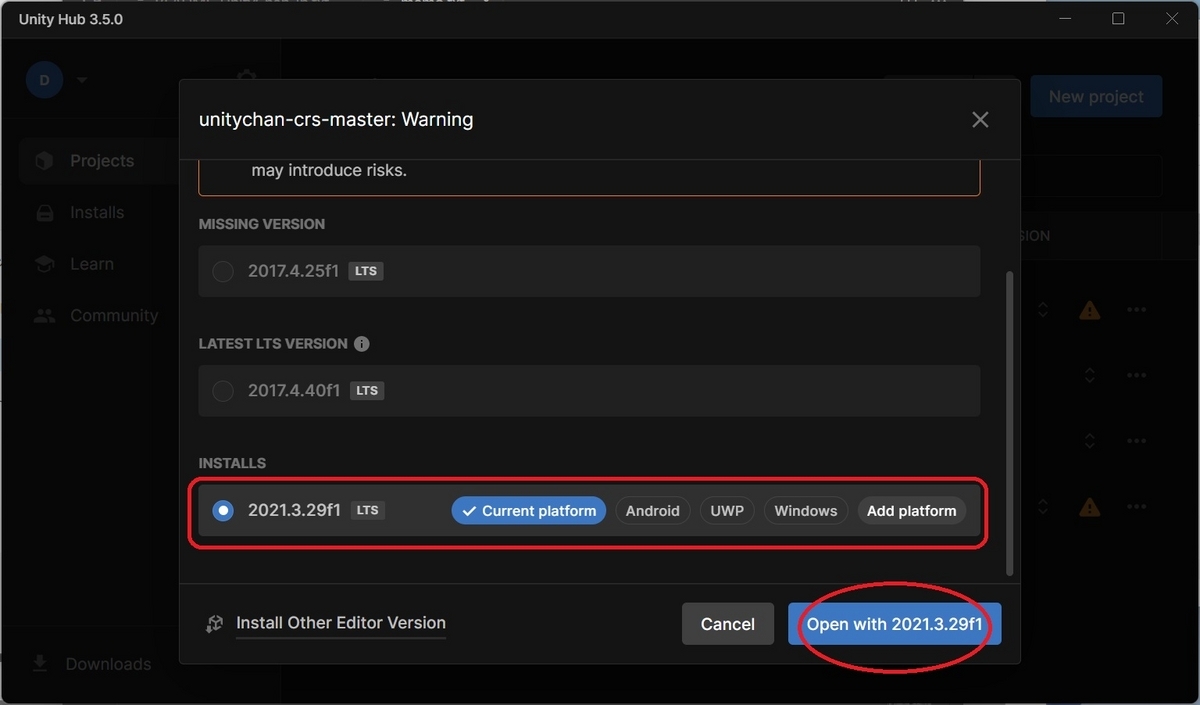Open the second project's three-dot menu
This screenshot has width=1200, height=705.
coord(1136,375)
